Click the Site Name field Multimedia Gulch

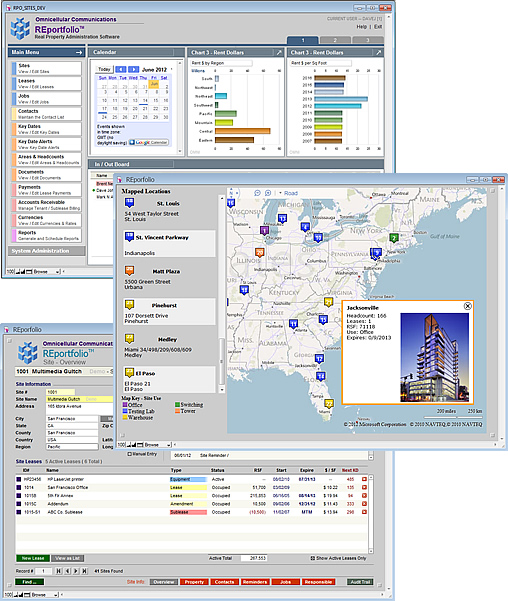(79, 399)
